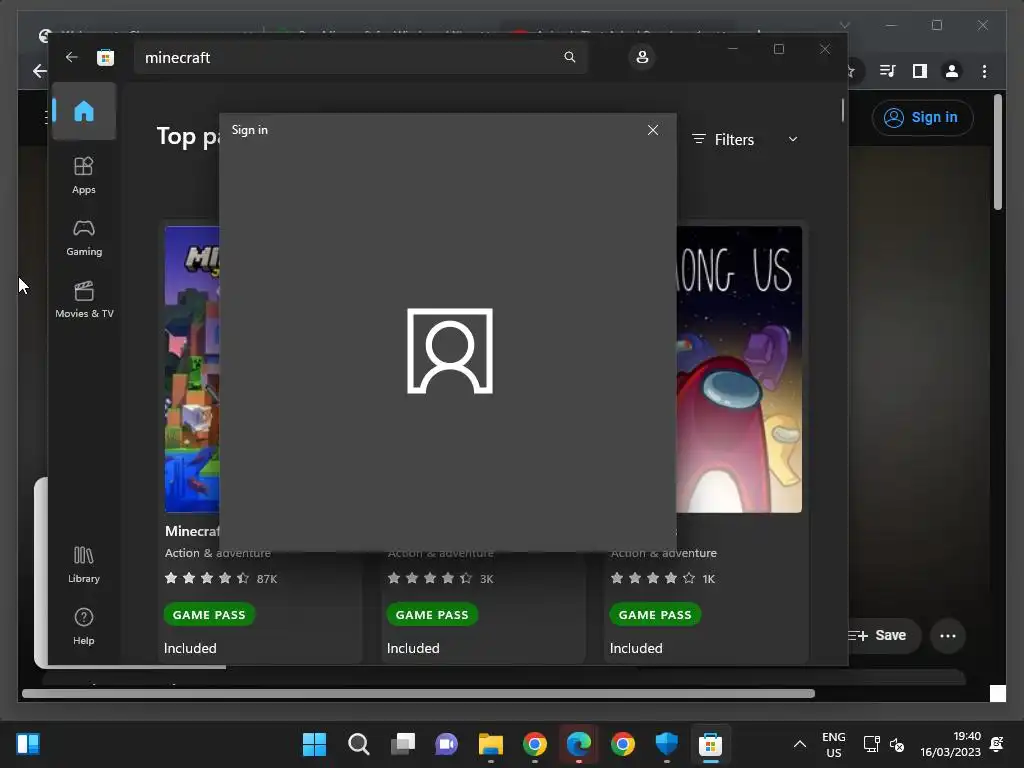This screenshot has width=1024, height=768.
Task: Click the network tray icon
Action: (871, 744)
